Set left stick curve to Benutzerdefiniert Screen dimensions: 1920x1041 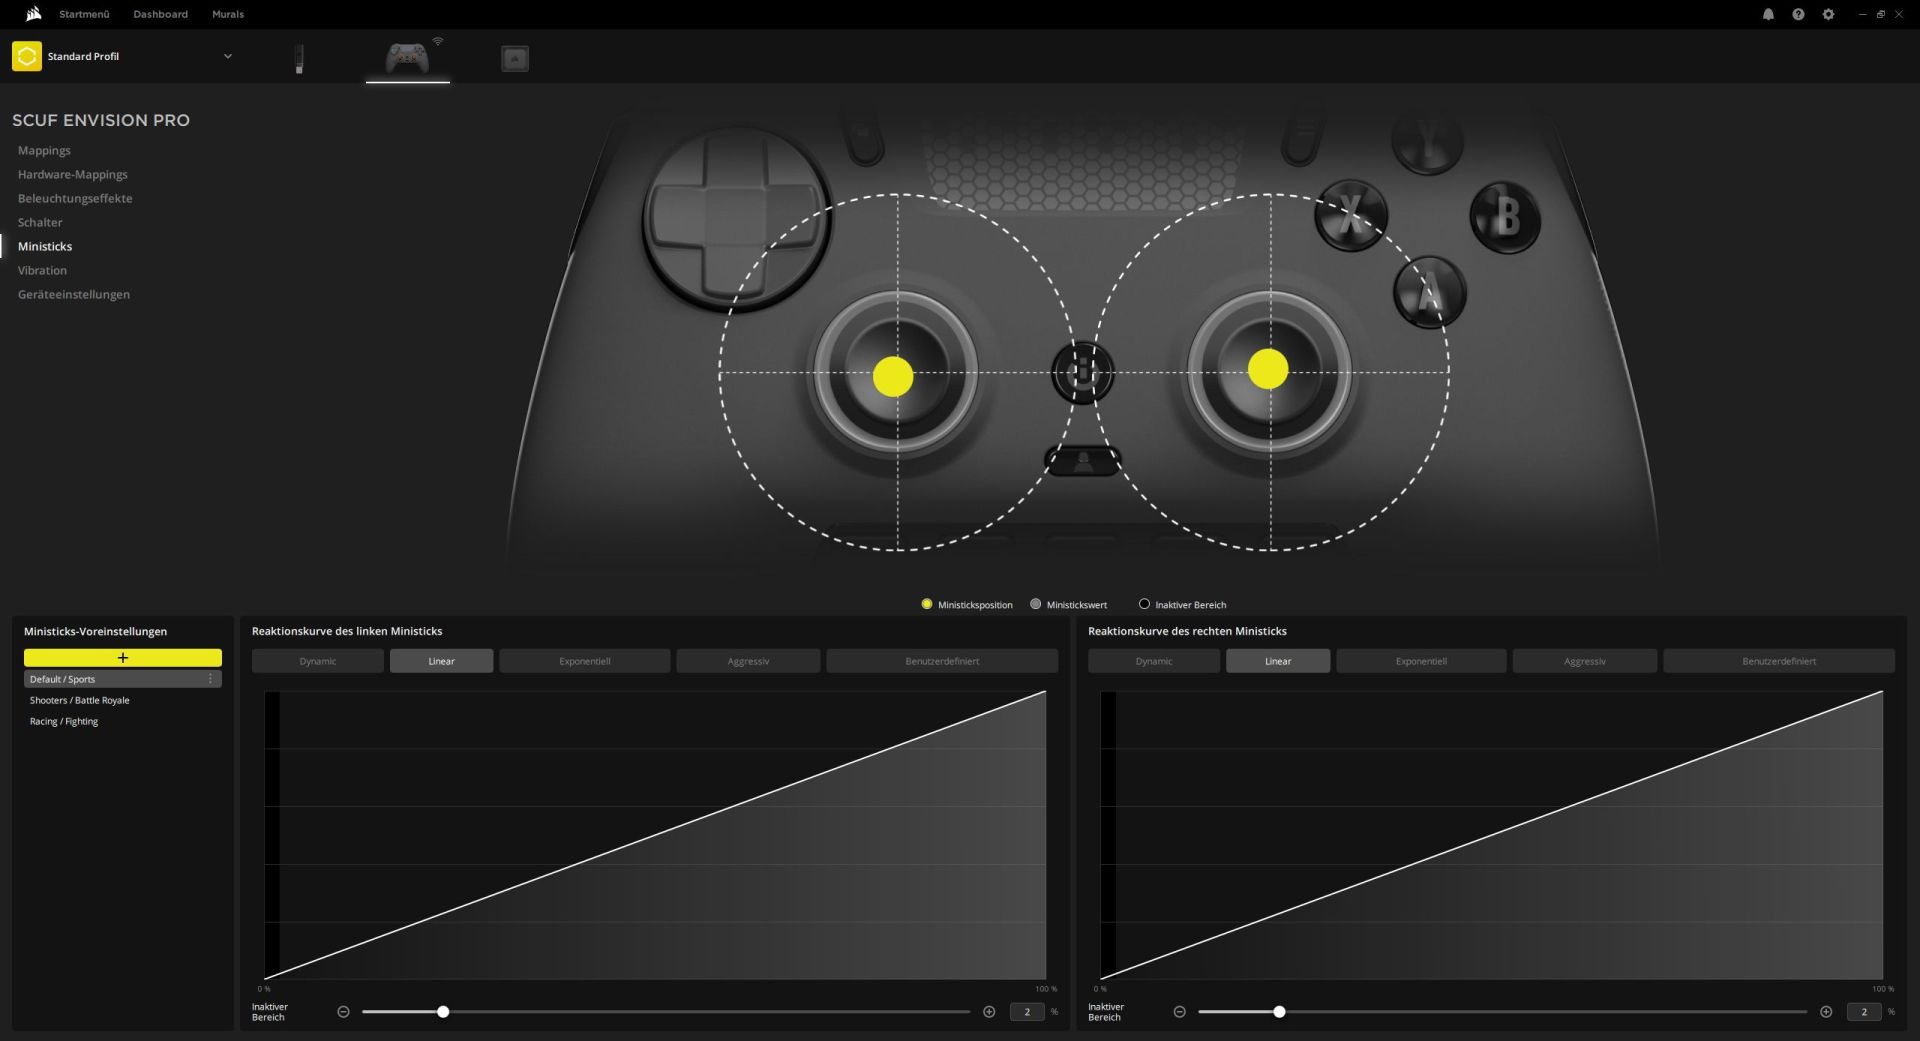pyautogui.click(x=942, y=661)
